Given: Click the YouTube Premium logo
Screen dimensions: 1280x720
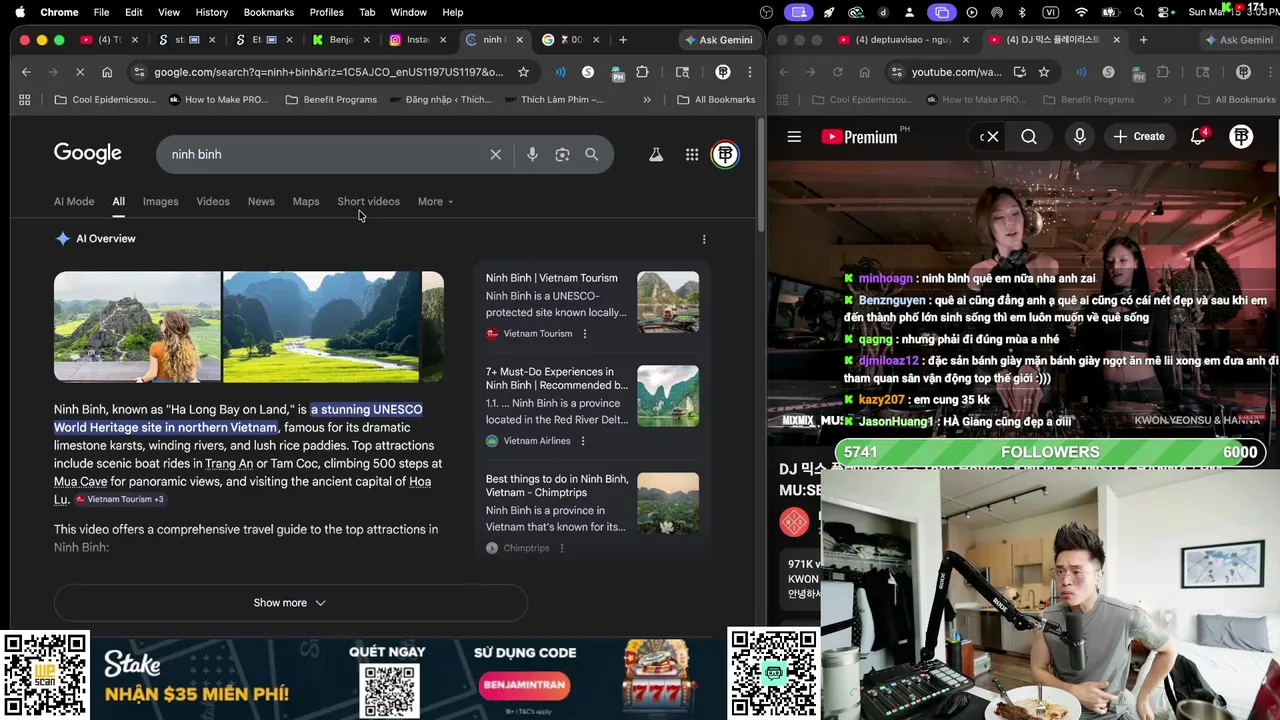Looking at the screenshot, I should click(x=860, y=137).
